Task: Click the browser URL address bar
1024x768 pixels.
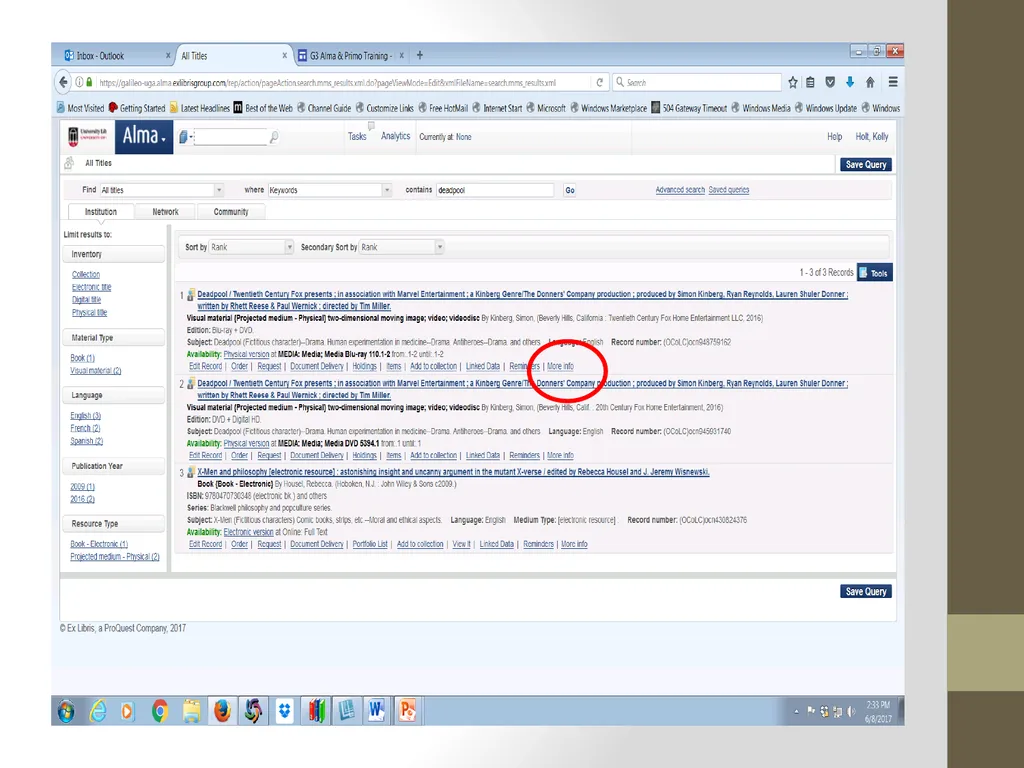Action: [341, 83]
